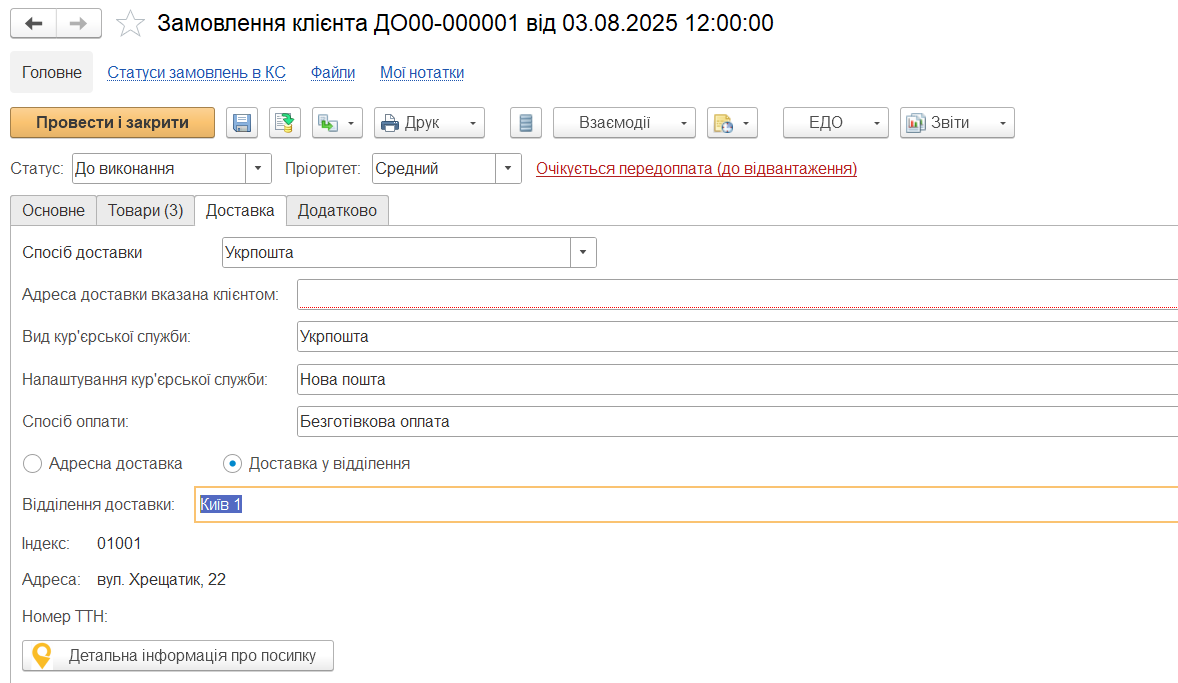1178x683 pixels.
Task: Save the document with the floppy disk icon
Action: (x=242, y=122)
